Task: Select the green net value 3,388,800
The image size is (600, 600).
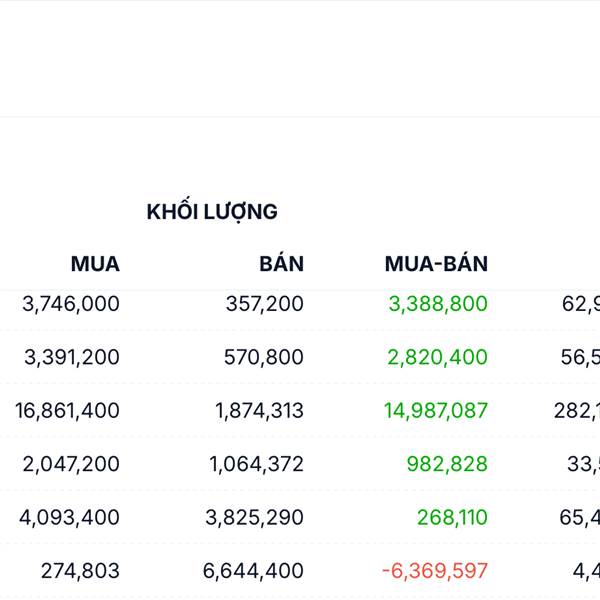Action: tap(438, 304)
